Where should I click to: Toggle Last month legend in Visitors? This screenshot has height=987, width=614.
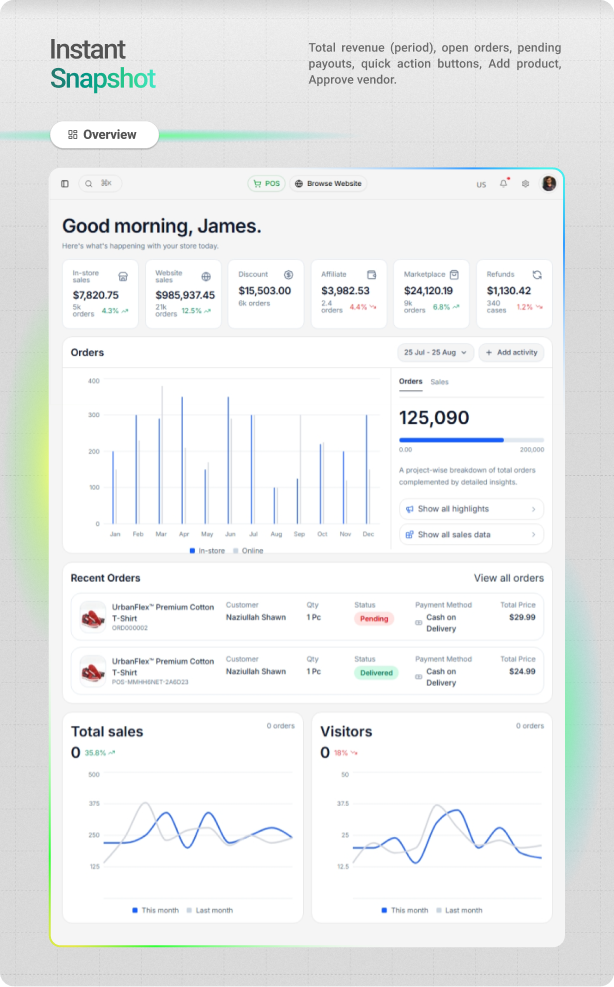pos(459,910)
